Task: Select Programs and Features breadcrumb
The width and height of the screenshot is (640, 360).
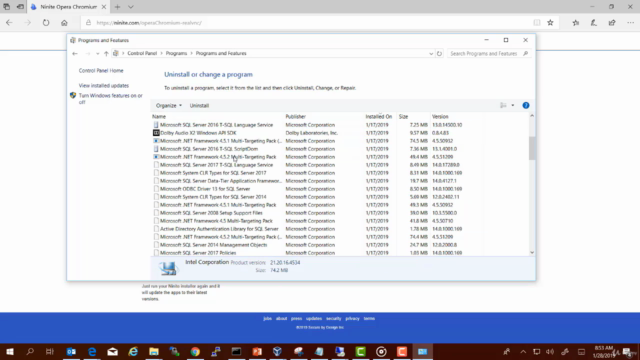Action: (221, 53)
